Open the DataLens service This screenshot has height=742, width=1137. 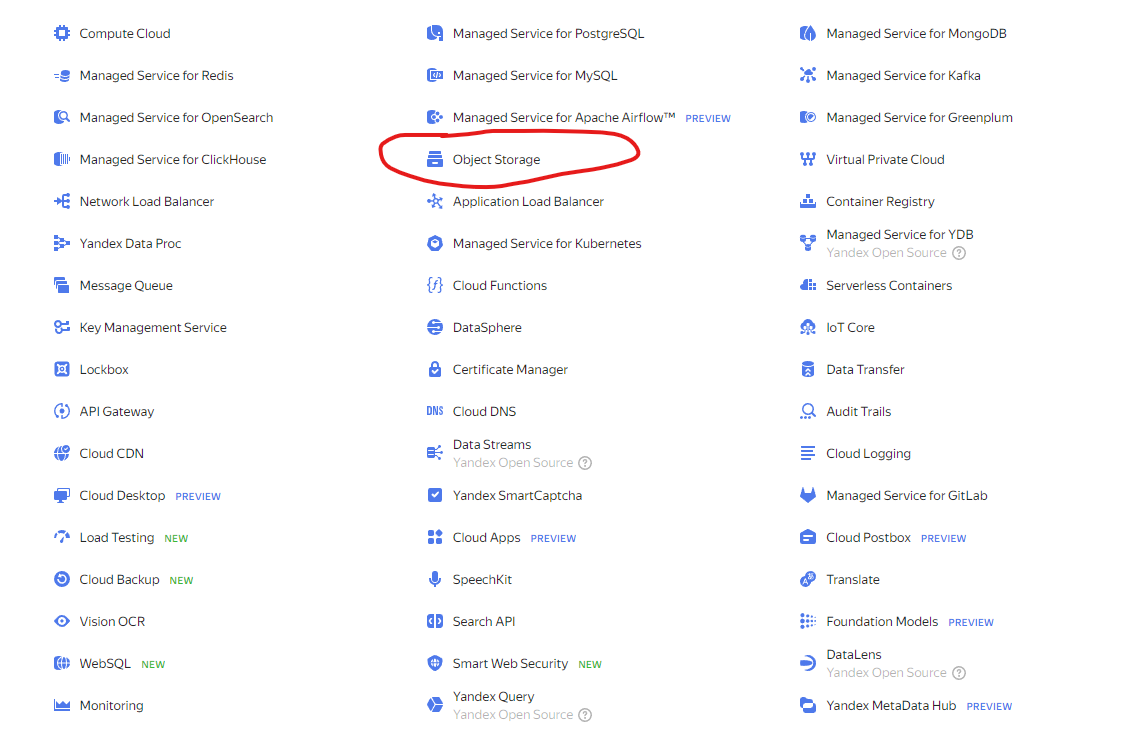click(853, 655)
